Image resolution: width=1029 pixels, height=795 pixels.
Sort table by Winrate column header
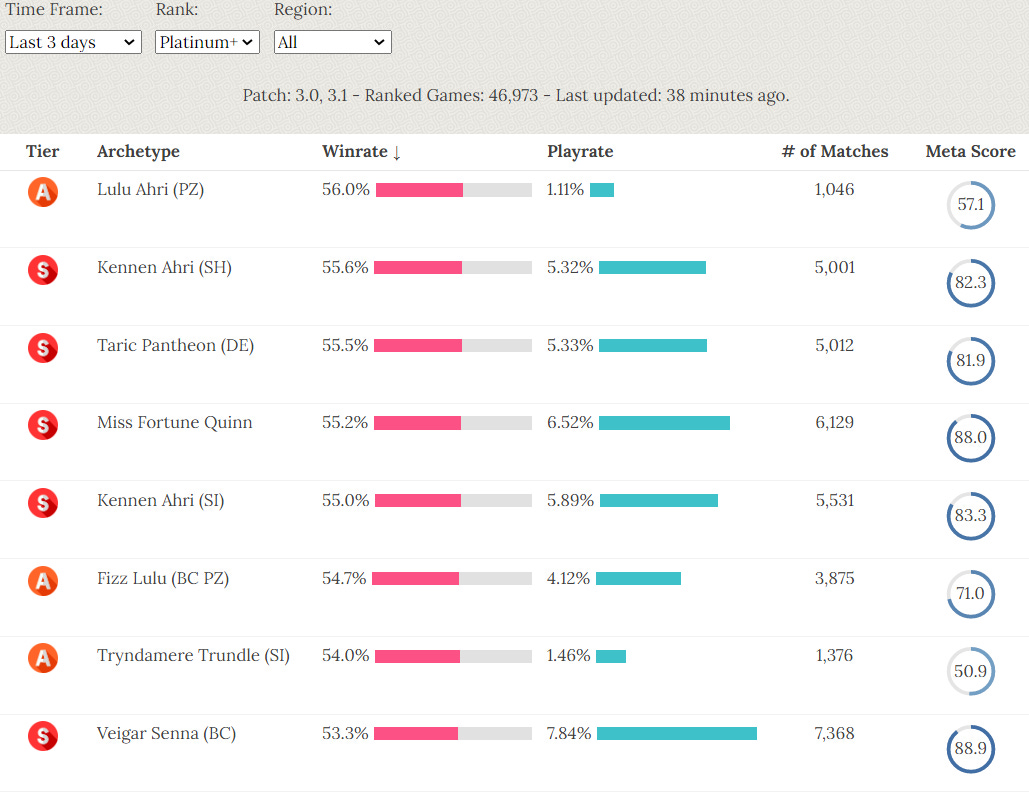(362, 152)
